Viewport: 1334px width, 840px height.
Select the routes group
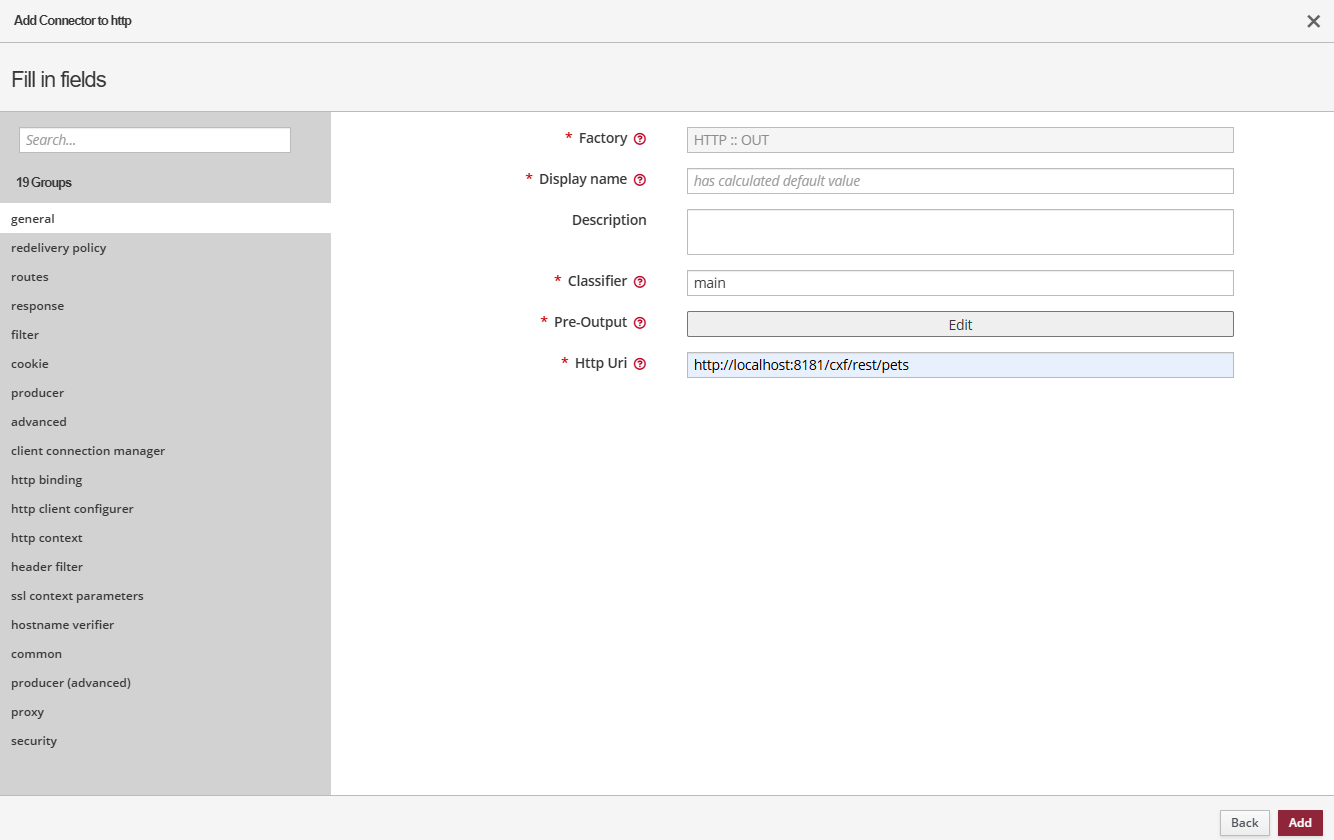(x=30, y=277)
